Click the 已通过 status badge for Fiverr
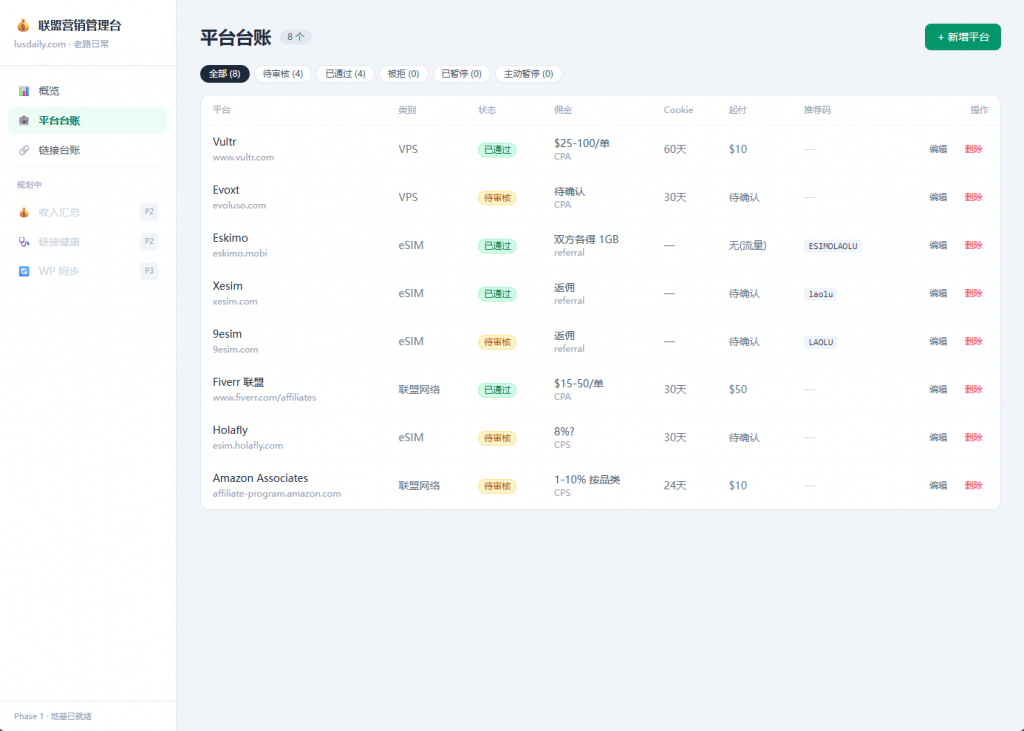 [x=497, y=390]
